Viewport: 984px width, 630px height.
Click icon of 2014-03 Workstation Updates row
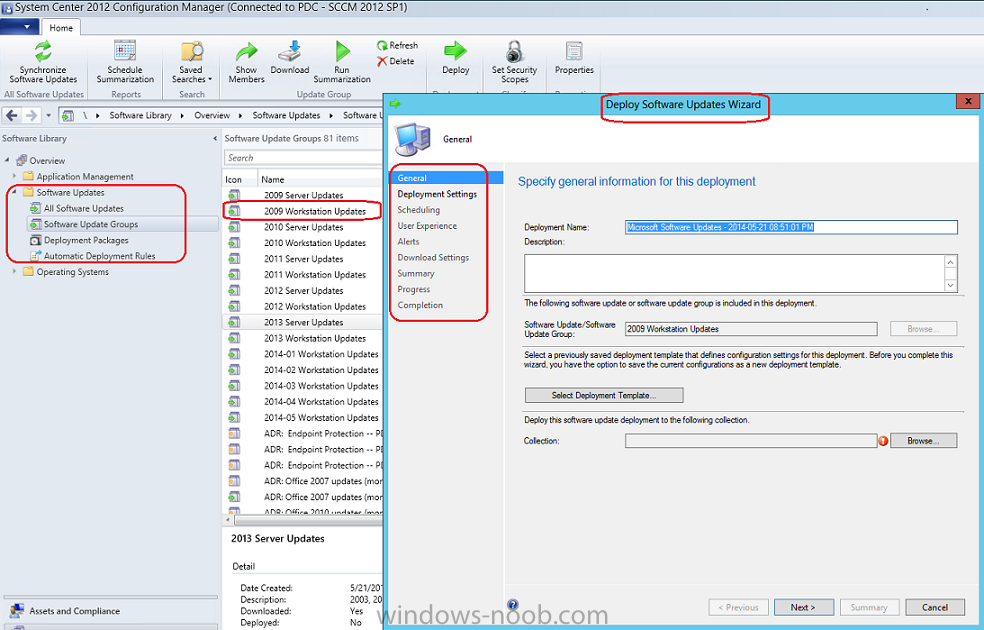pyautogui.click(x=234, y=385)
